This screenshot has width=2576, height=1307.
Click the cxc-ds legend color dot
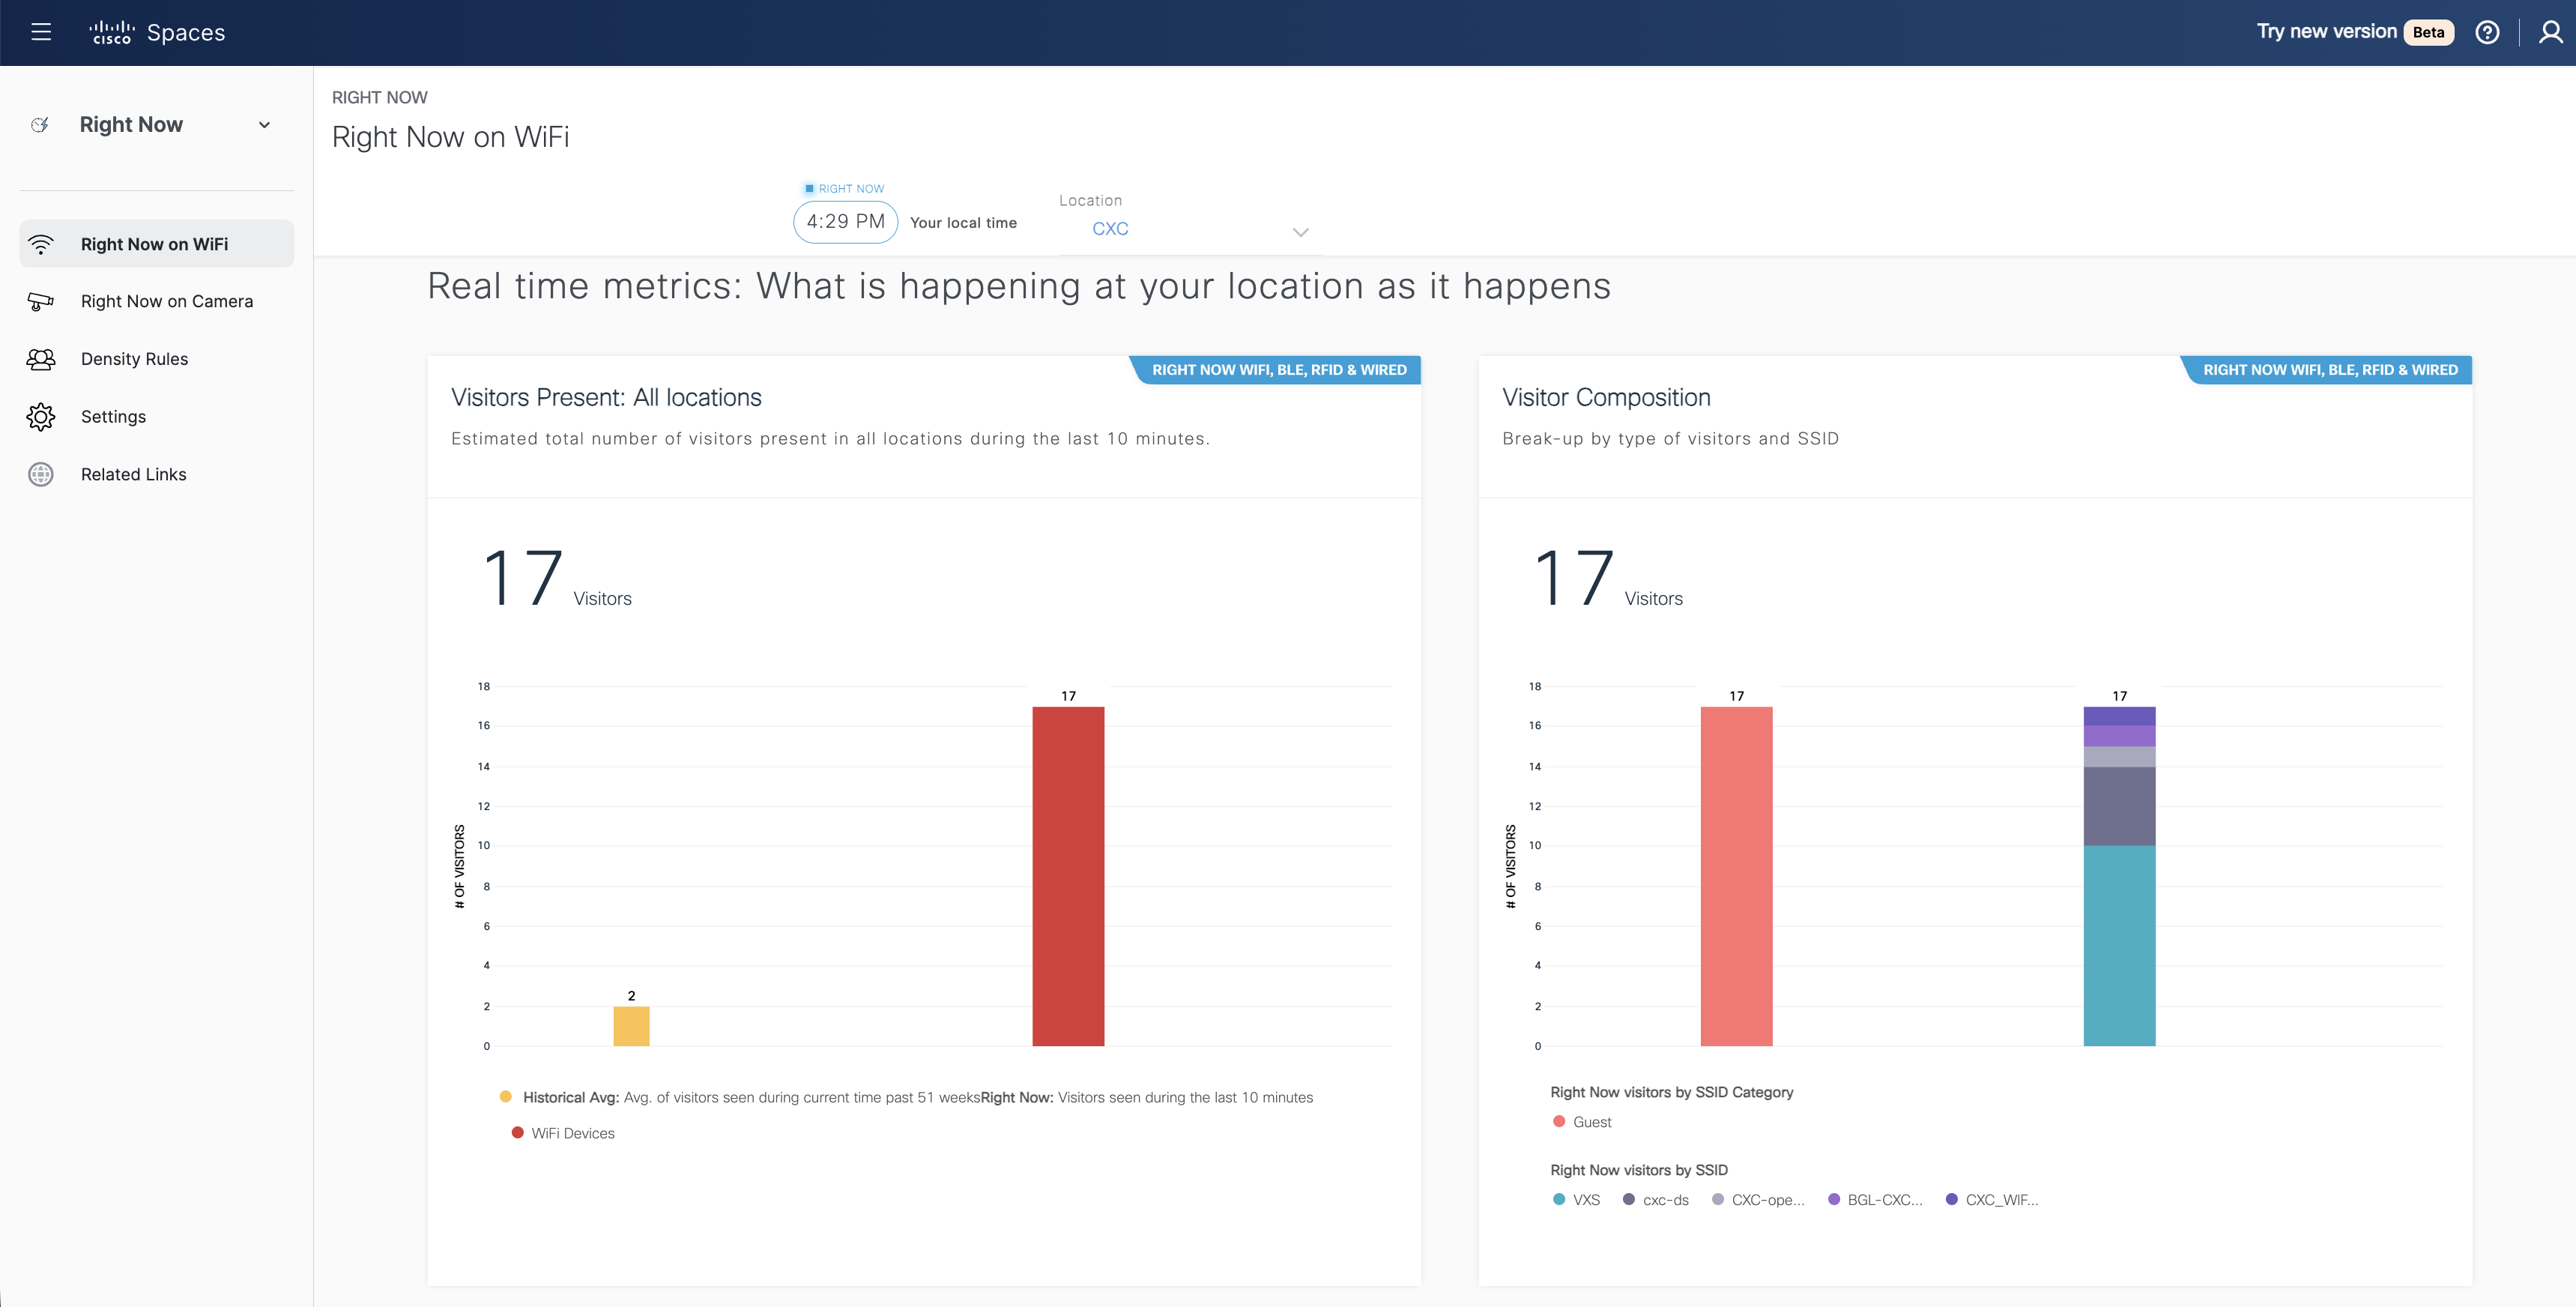click(1629, 1200)
